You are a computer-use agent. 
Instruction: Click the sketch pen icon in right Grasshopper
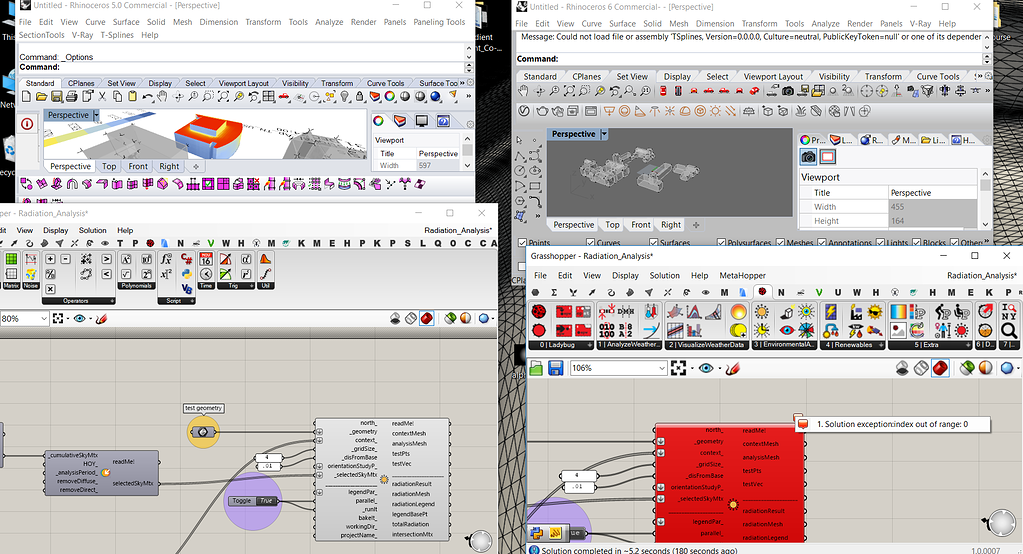pyautogui.click(x=732, y=369)
